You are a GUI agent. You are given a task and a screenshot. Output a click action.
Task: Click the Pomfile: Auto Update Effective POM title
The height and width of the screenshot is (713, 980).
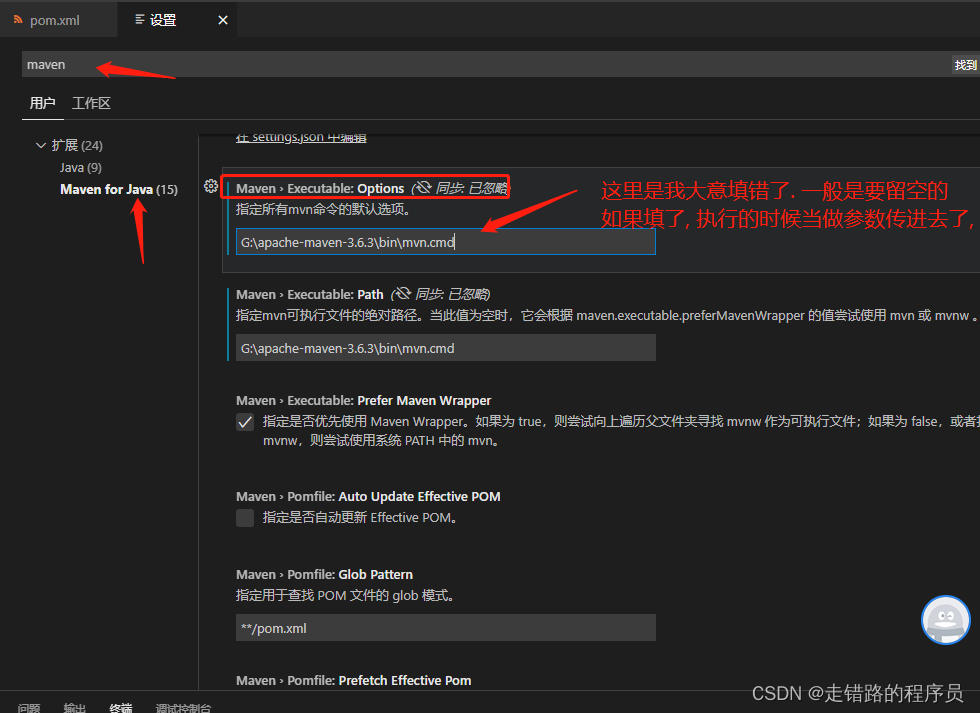pyautogui.click(x=368, y=497)
